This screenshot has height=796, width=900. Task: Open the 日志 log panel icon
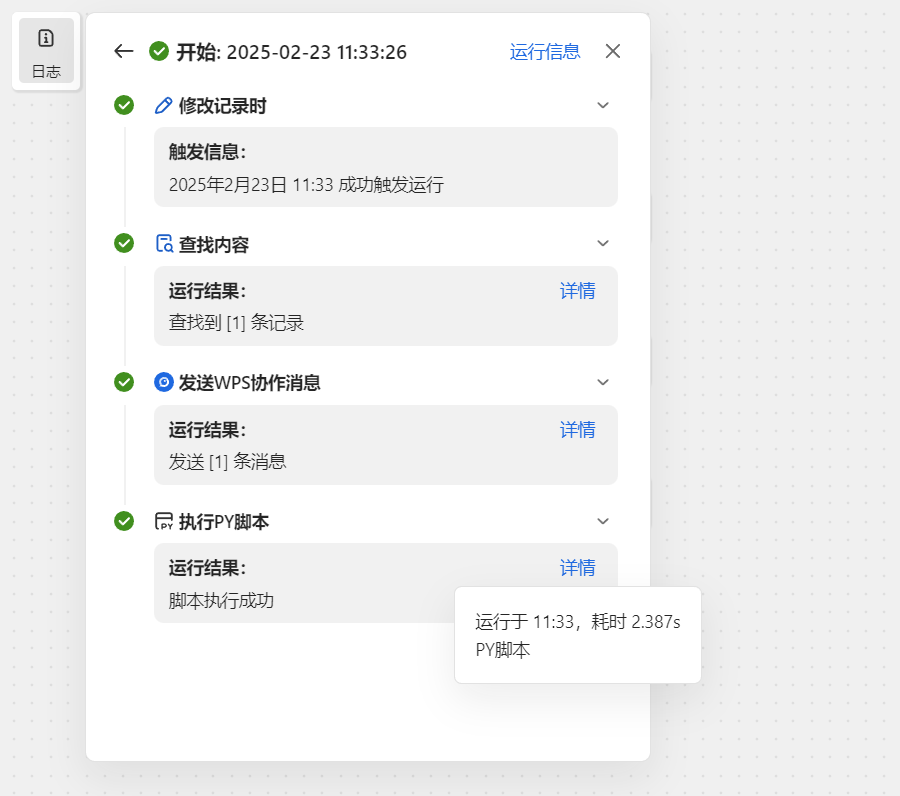(x=46, y=51)
